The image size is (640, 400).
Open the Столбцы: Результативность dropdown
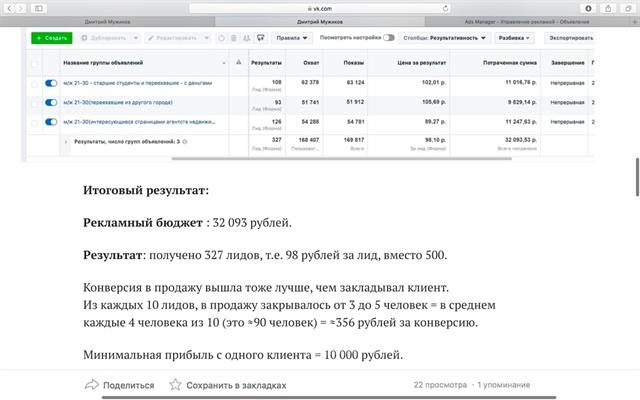[x=447, y=38]
